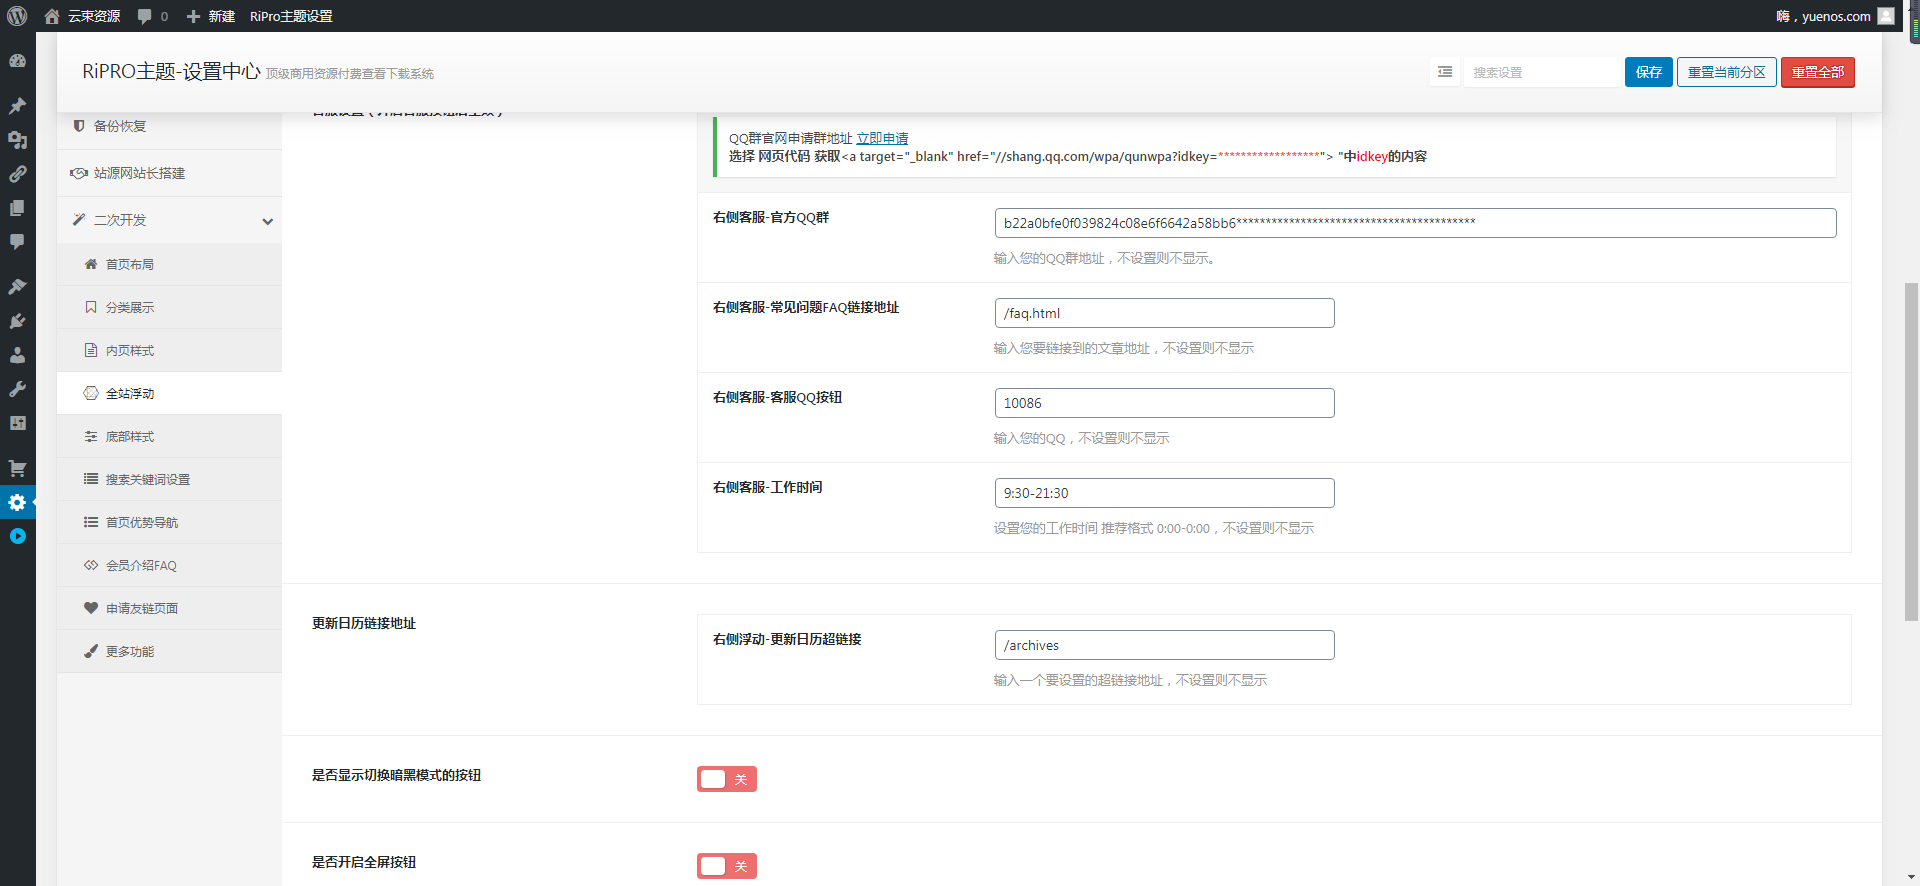Select 更多功能 submenu item

point(169,651)
